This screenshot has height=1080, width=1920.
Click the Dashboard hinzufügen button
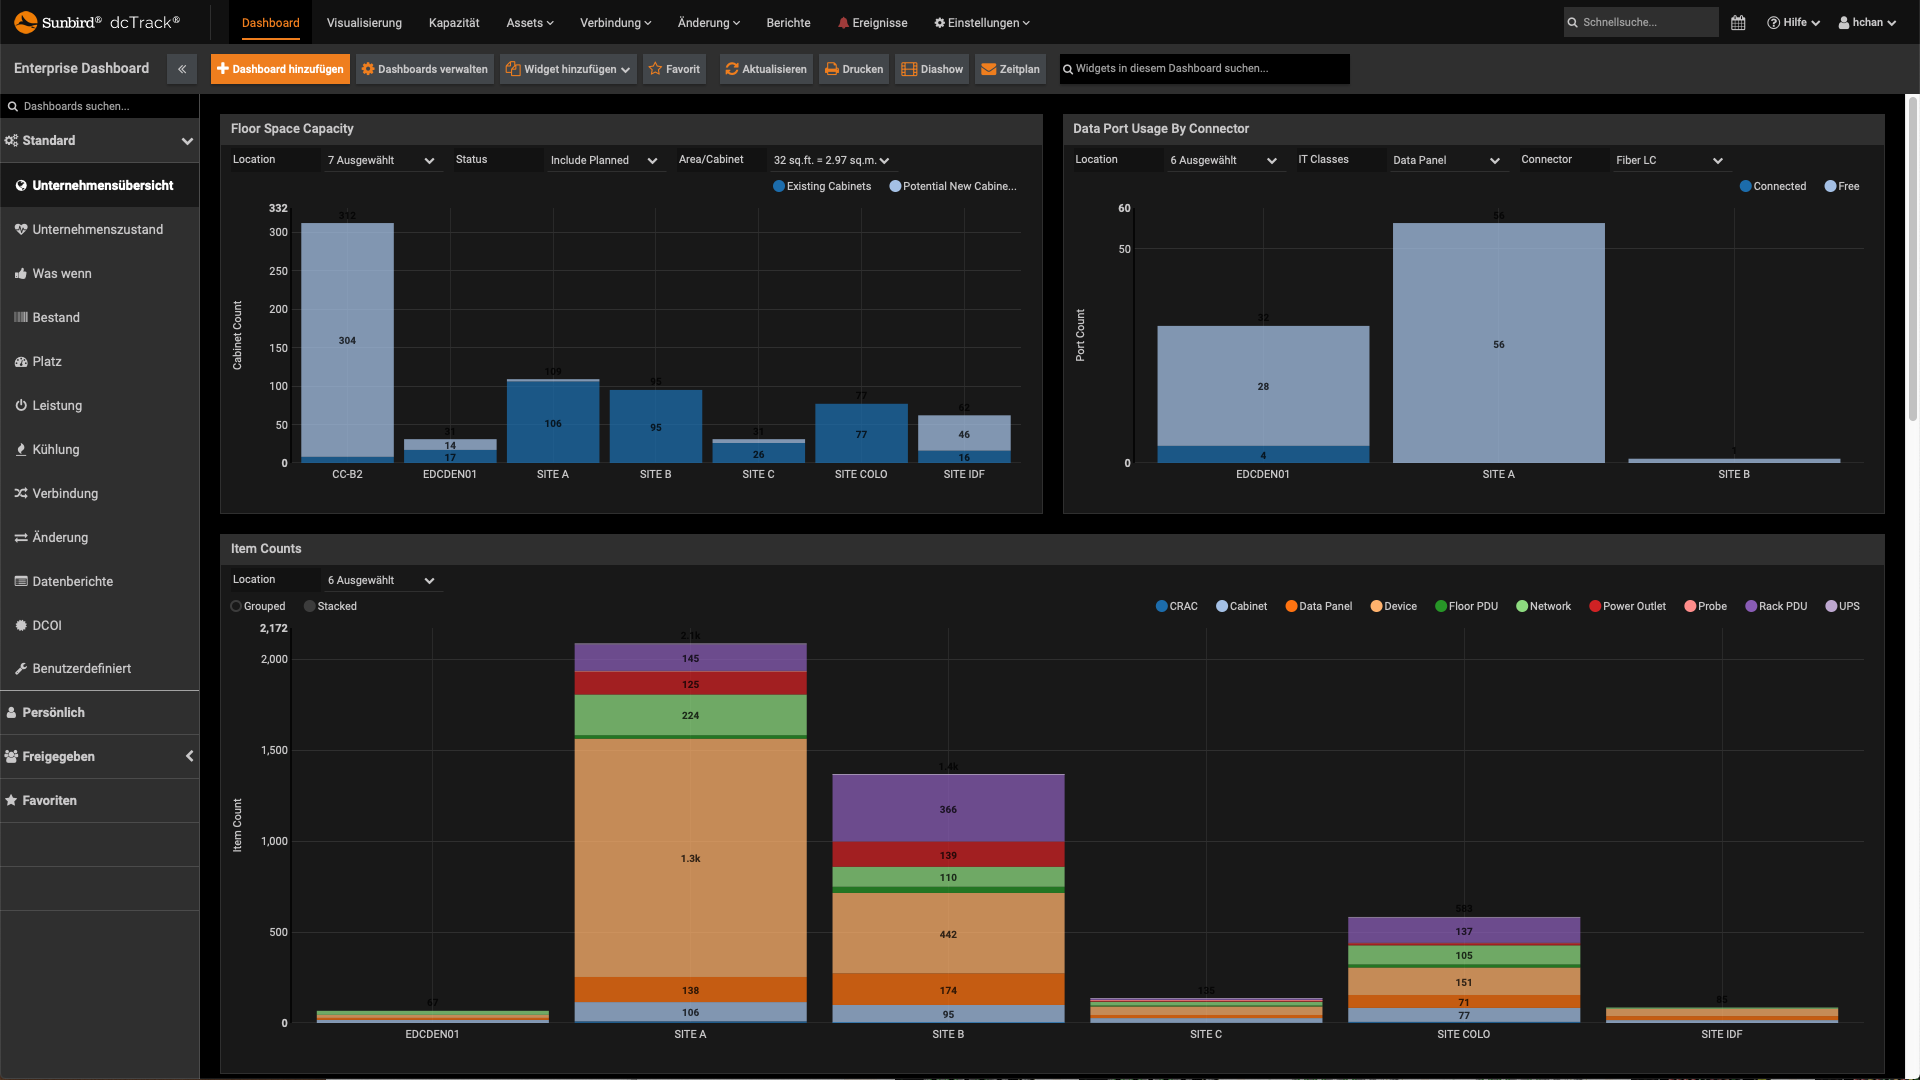tap(280, 69)
